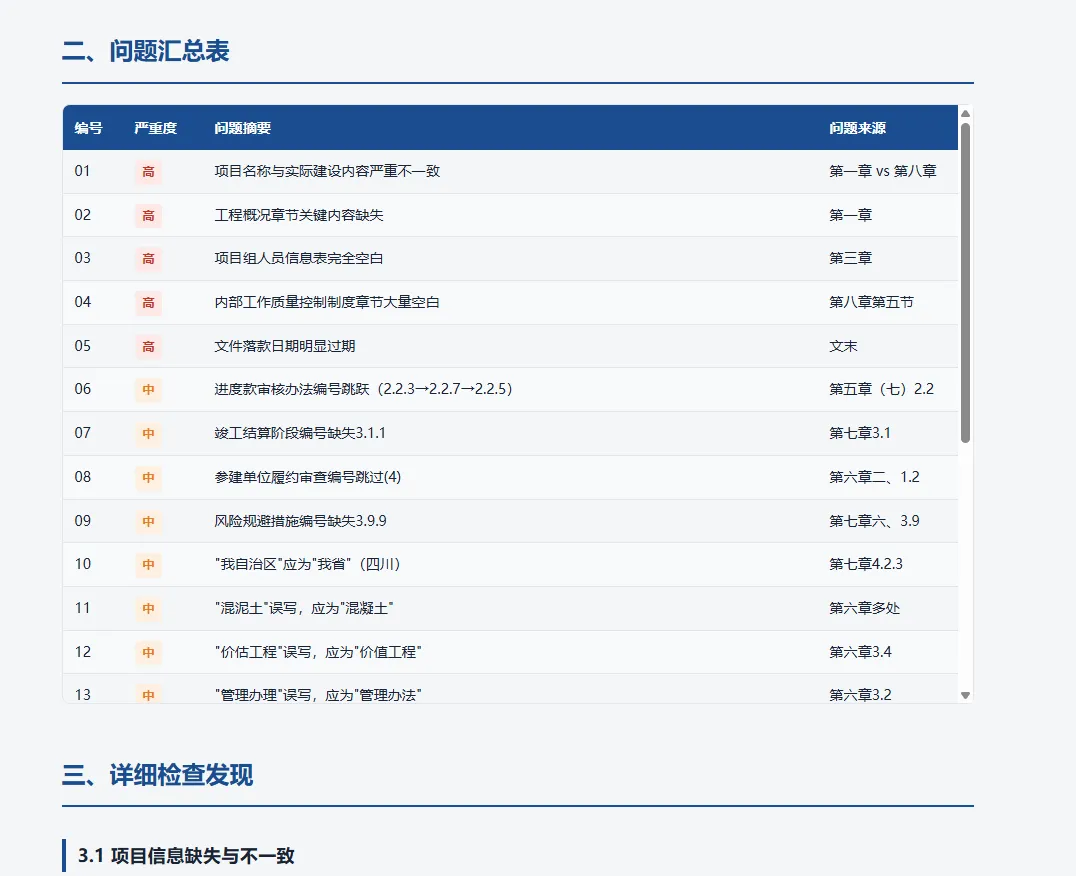Click the text 风险规避措施编号缺失3.9.9
This screenshot has width=1076, height=876.
tap(301, 521)
